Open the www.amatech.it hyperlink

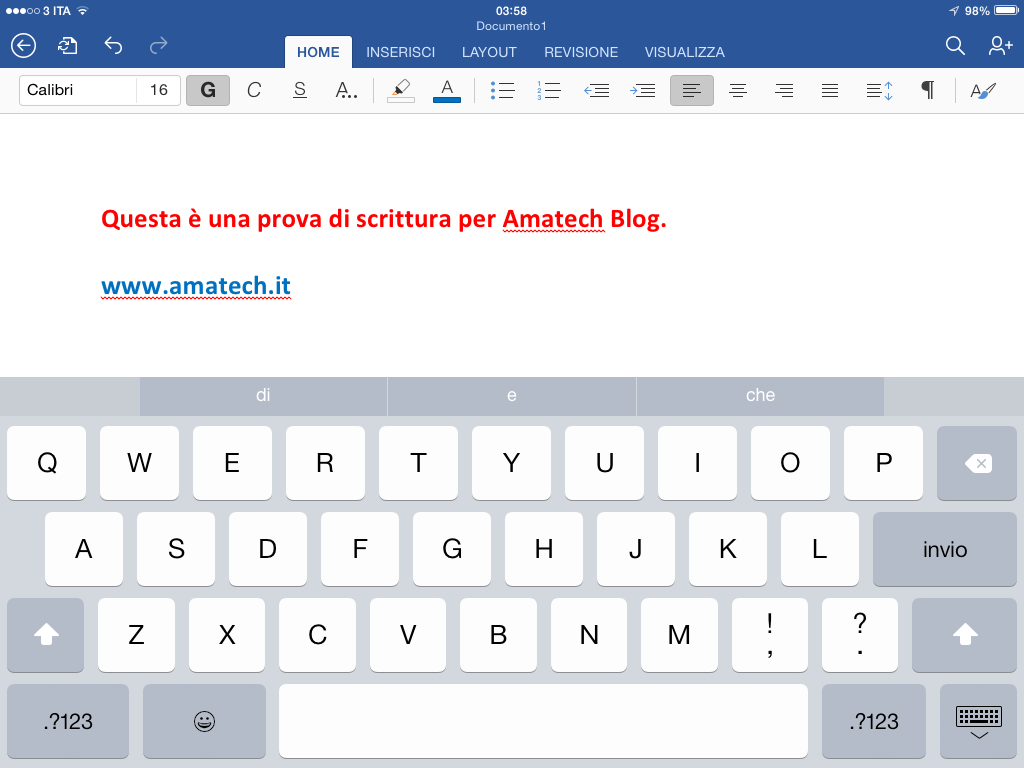(x=196, y=285)
